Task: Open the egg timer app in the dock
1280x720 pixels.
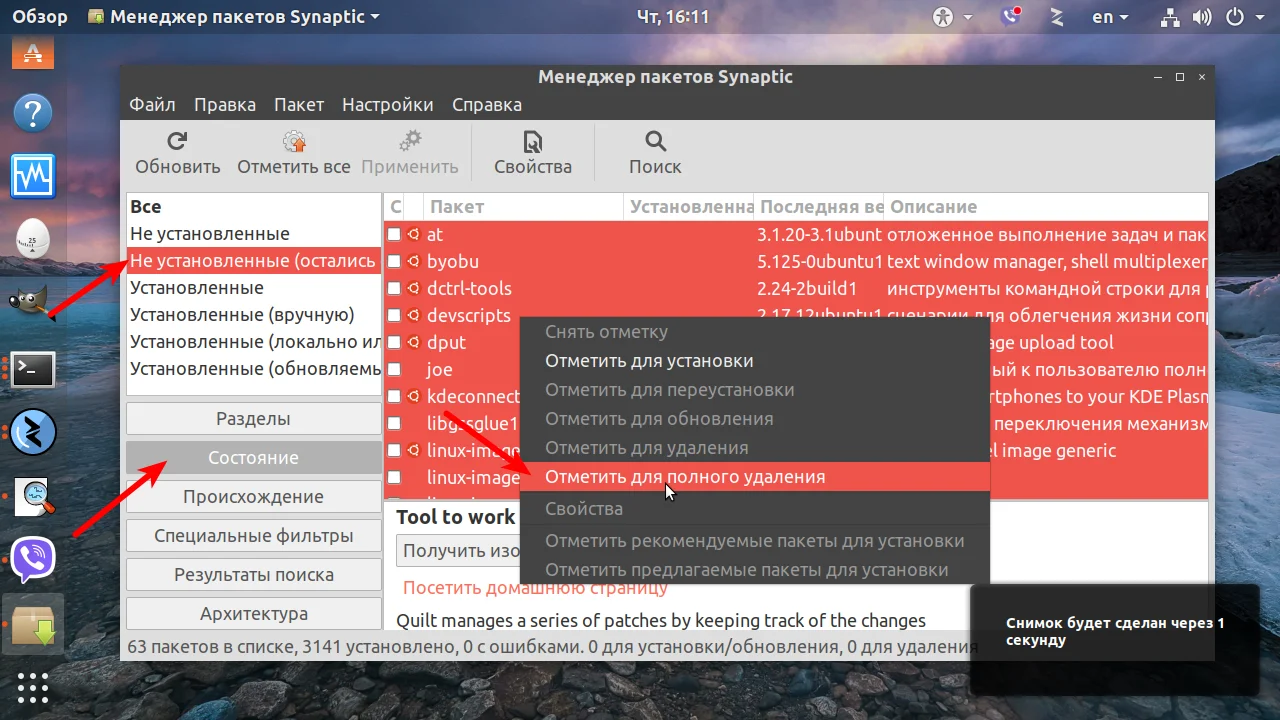Action: pyautogui.click(x=33, y=239)
